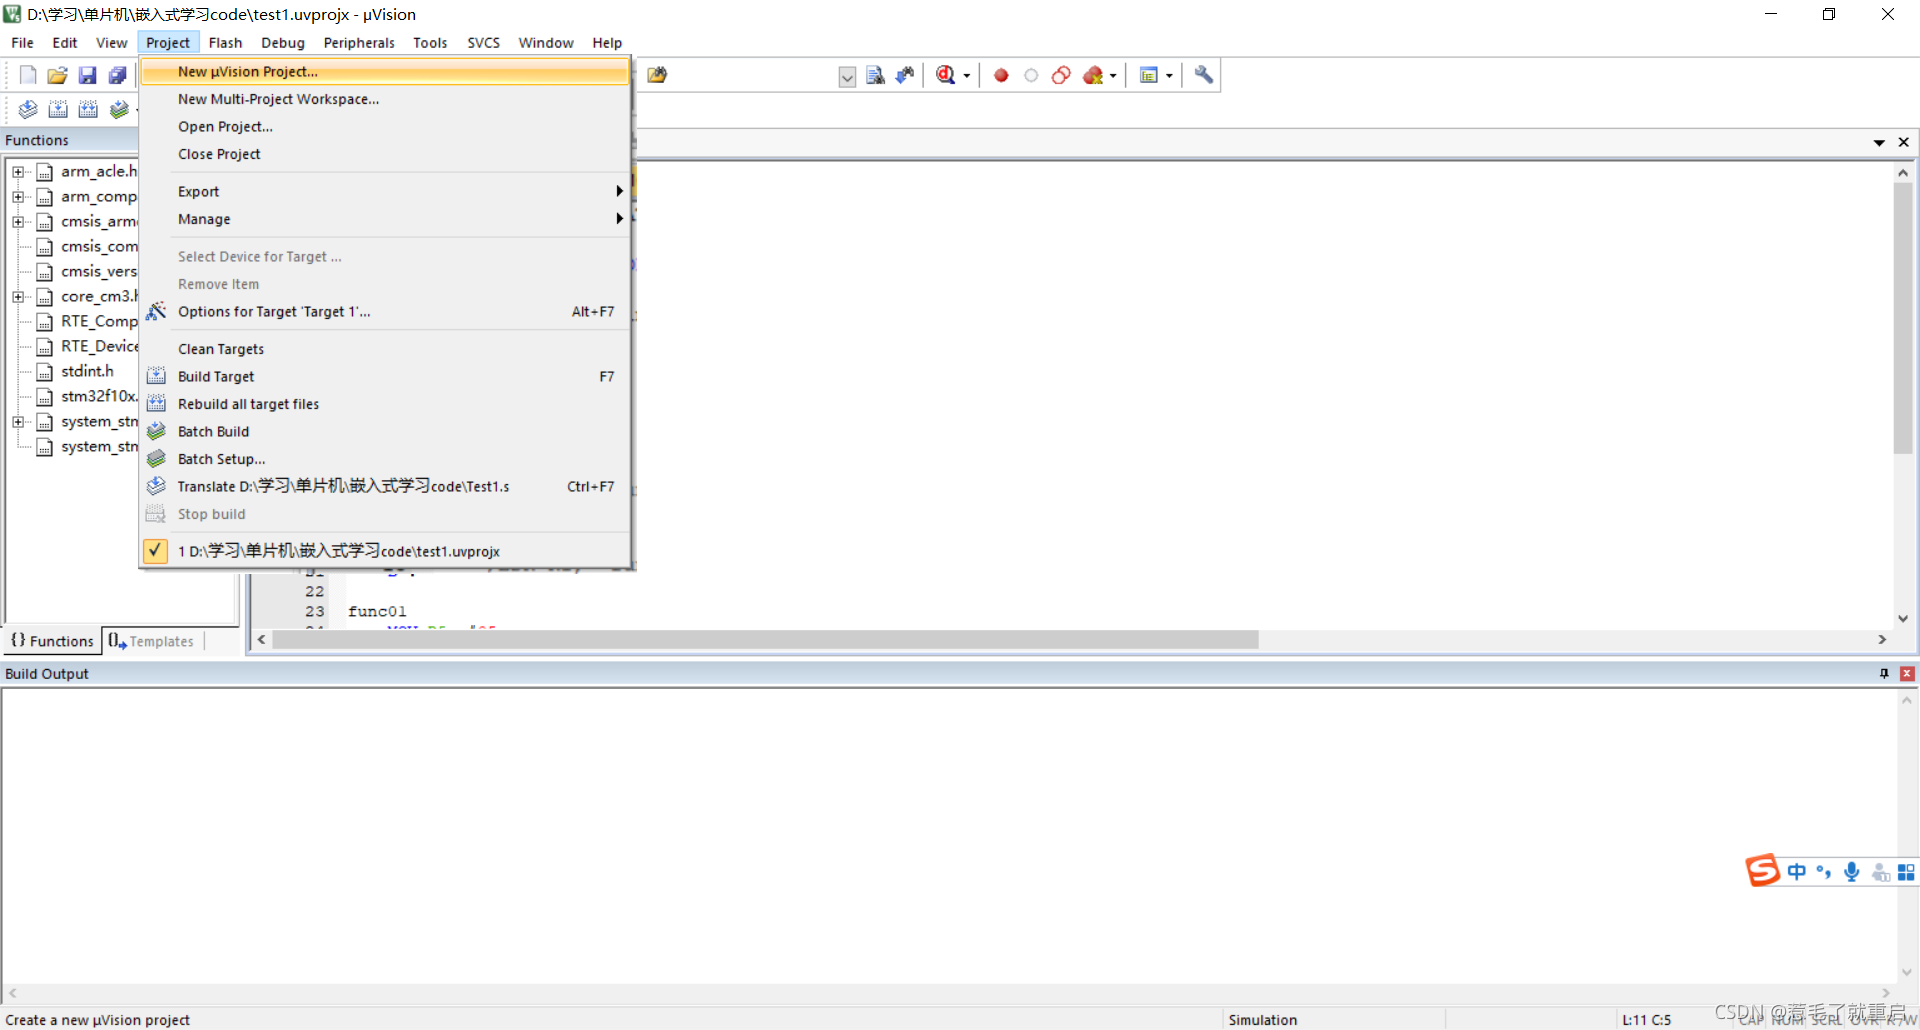Viewport: 1920px width, 1030px height.
Task: Click the editor scroll-right arrow
Action: coord(1882,639)
